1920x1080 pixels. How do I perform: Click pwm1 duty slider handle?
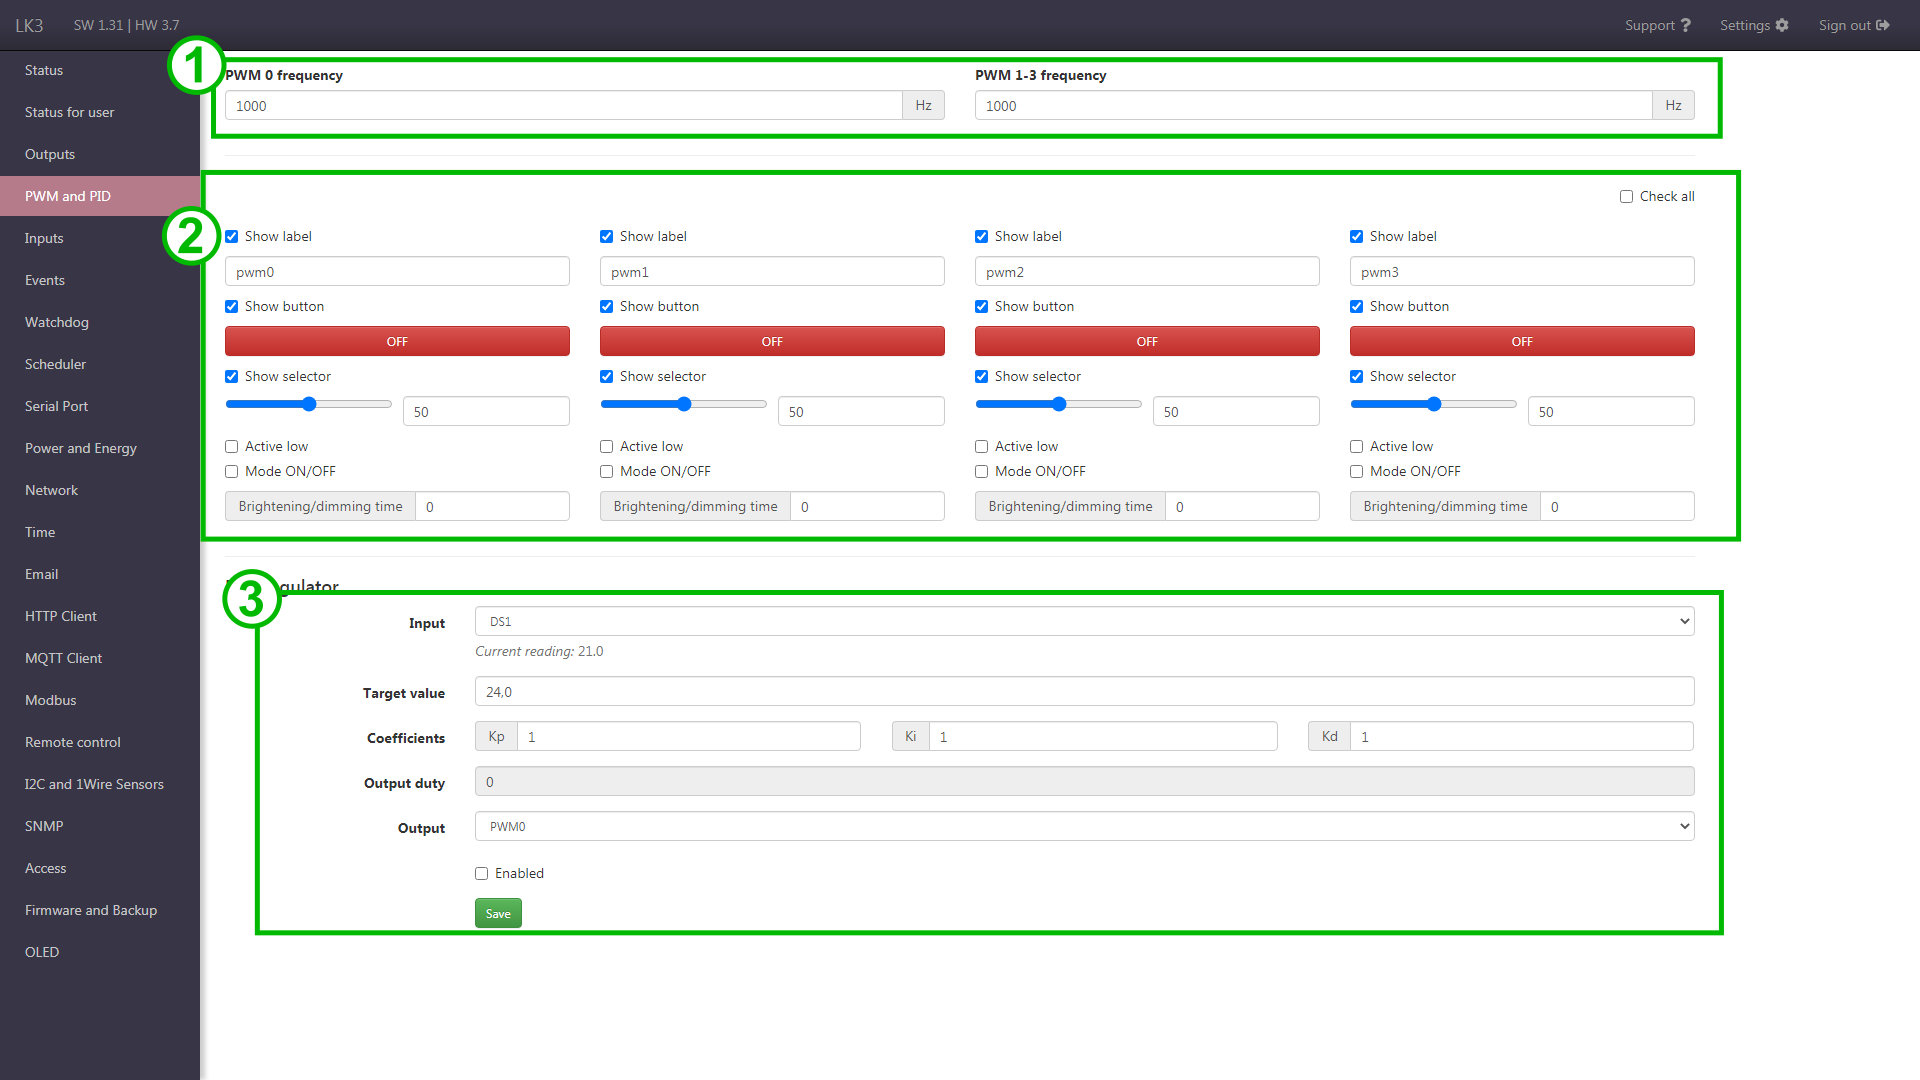point(684,404)
